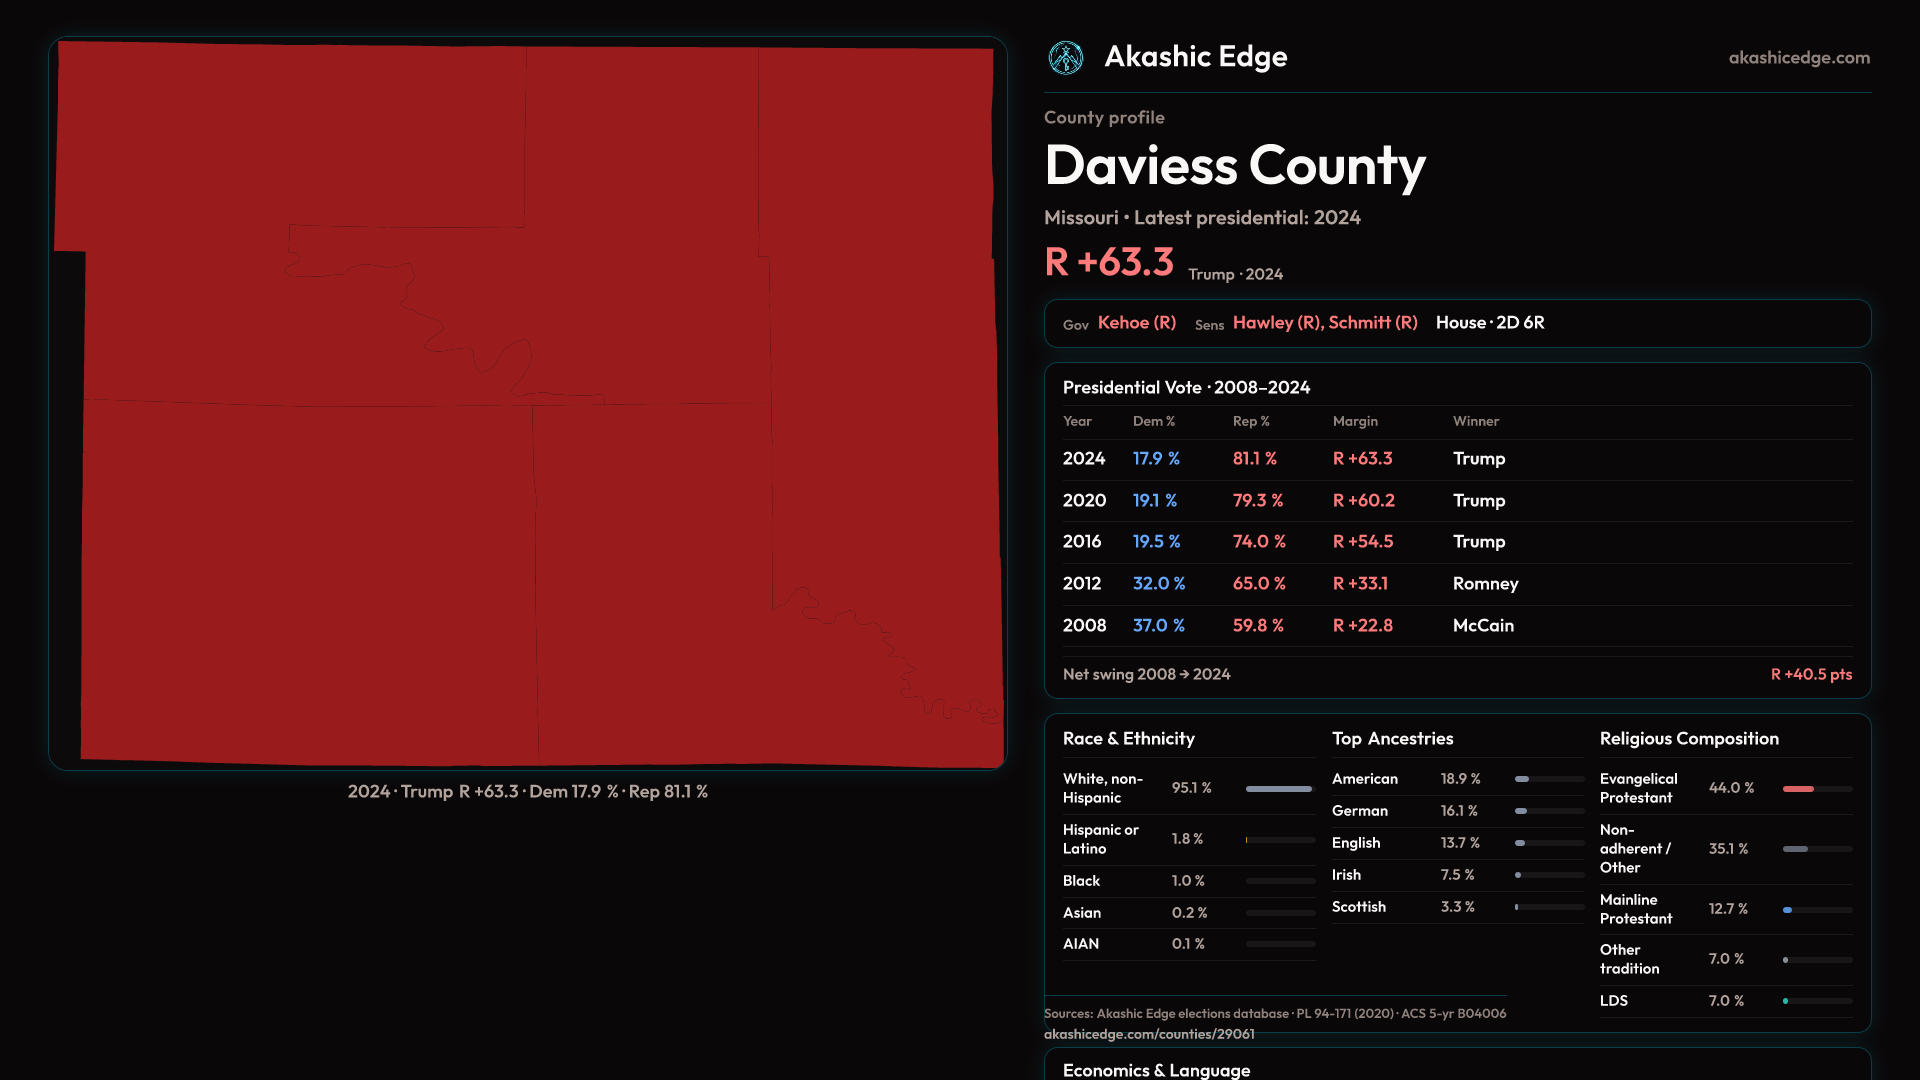The height and width of the screenshot is (1080, 1920).
Task: Click the Daviess County title heading
Action: pos(1234,166)
